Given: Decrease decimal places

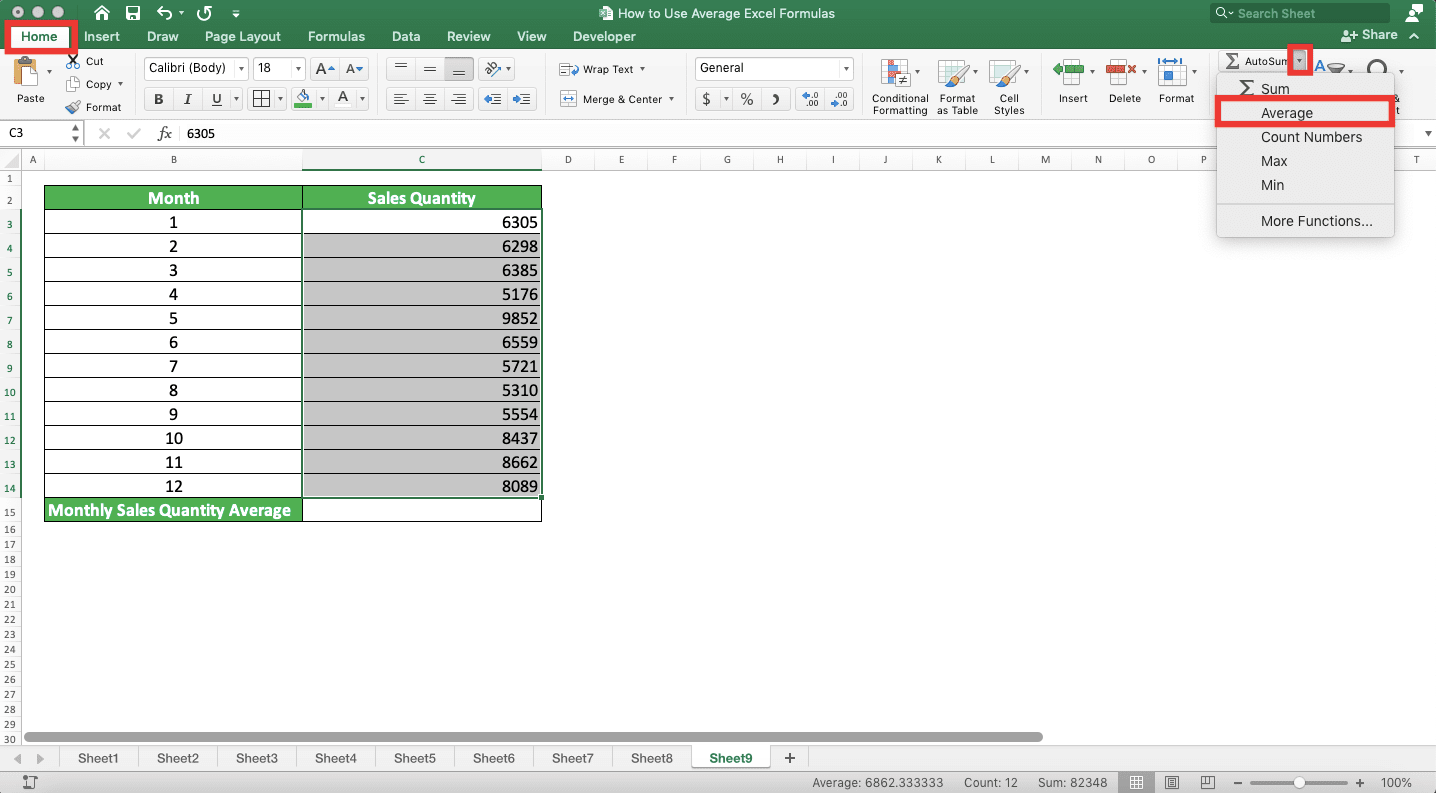Looking at the screenshot, I should 840,99.
